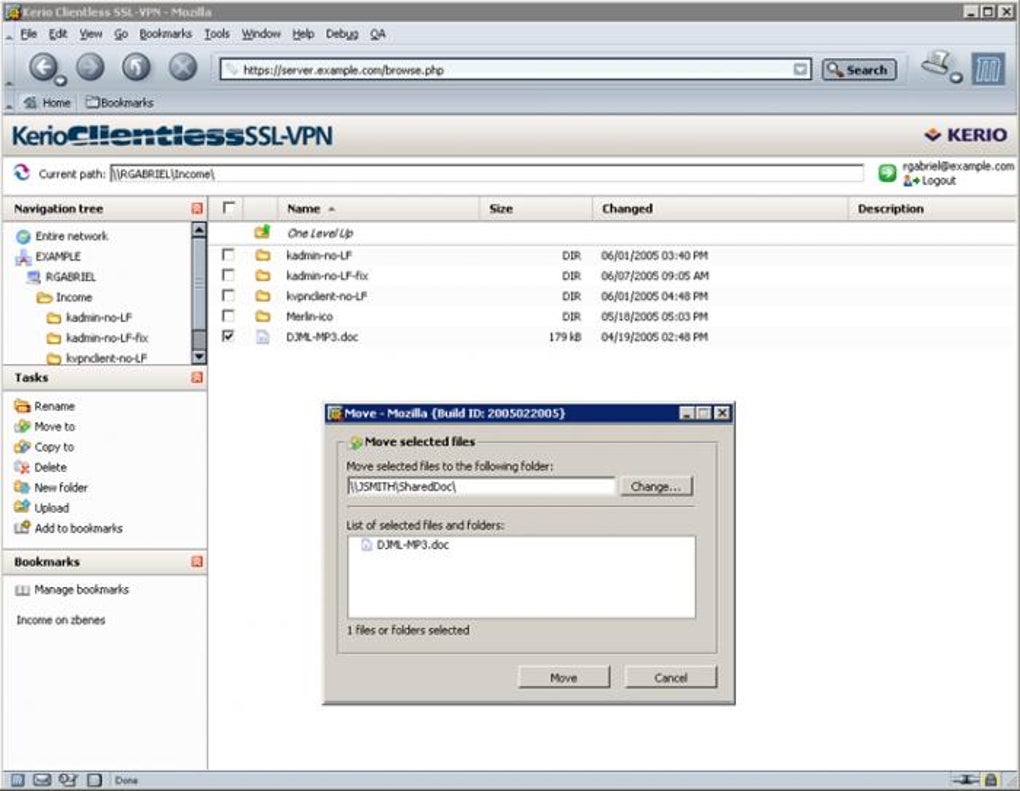
Task: Go back with the browser Back arrow
Action: [x=43, y=67]
